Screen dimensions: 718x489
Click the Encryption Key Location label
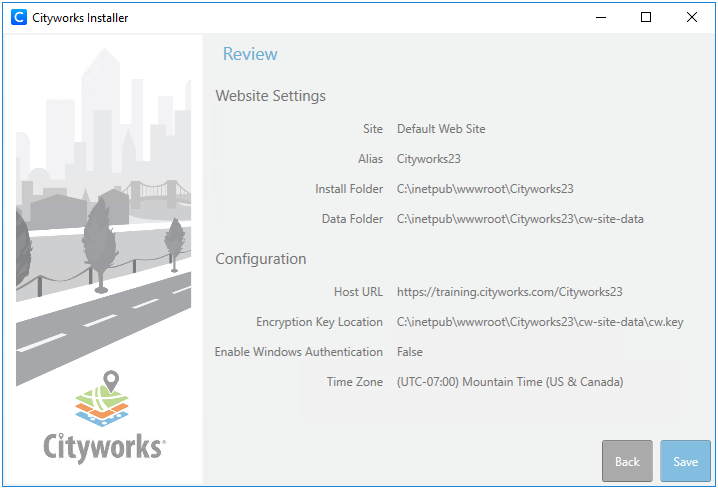point(319,322)
